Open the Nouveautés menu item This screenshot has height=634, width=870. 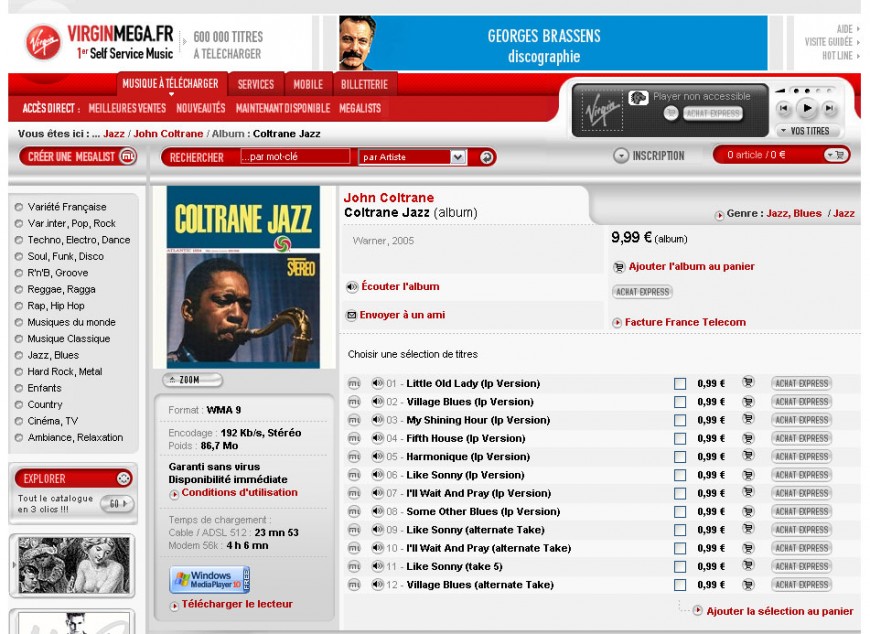point(201,108)
